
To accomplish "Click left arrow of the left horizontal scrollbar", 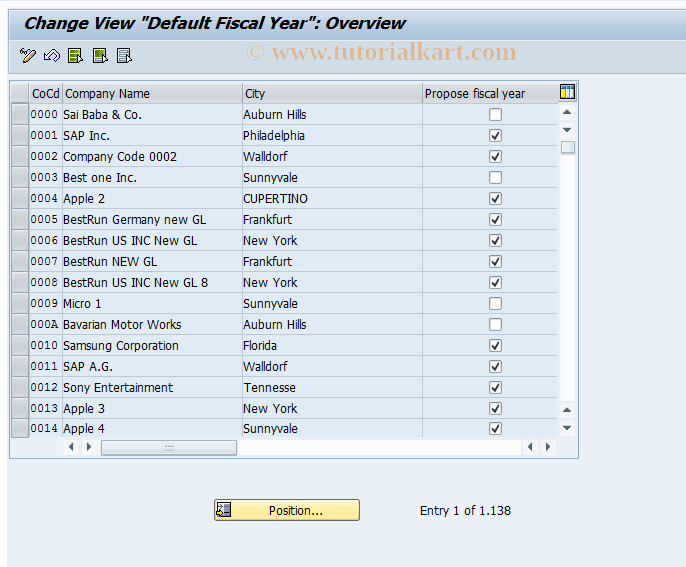I will coord(71,447).
